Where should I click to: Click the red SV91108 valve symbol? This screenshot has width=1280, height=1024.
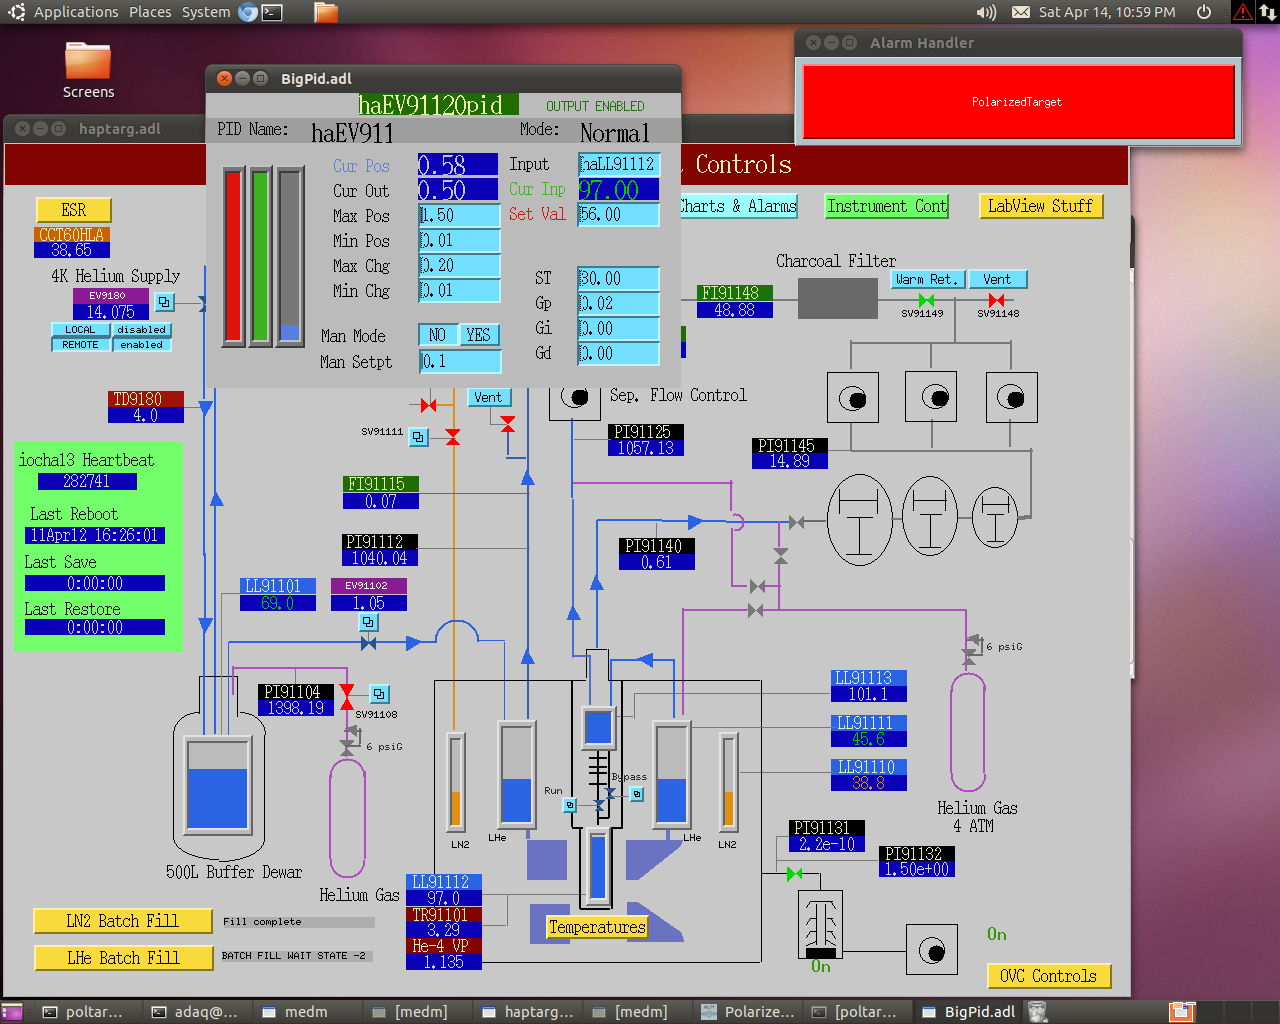[347, 697]
